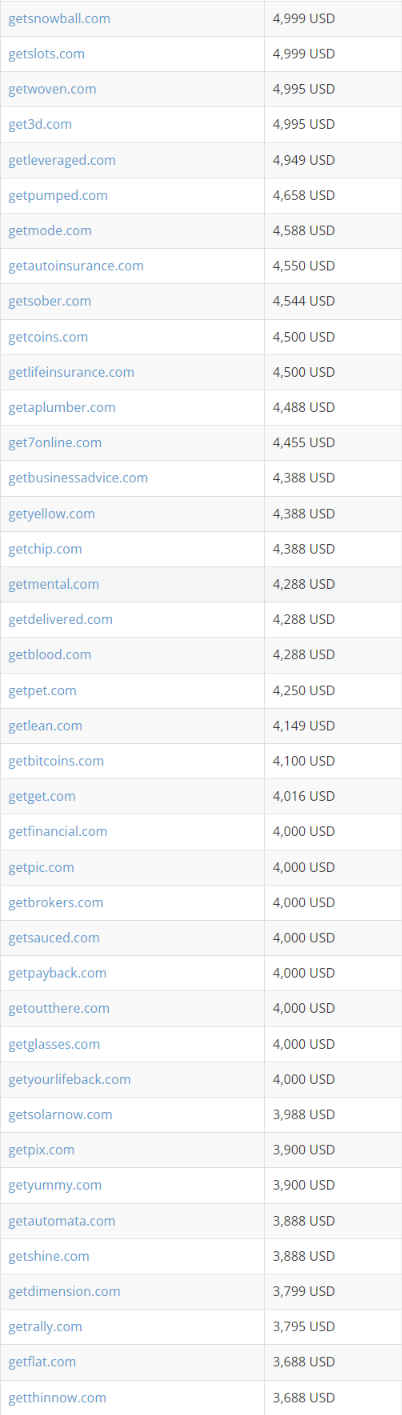Screen dimensions: 402x1415
Task: Open the getautomata.com listing
Action: [x=62, y=1221]
